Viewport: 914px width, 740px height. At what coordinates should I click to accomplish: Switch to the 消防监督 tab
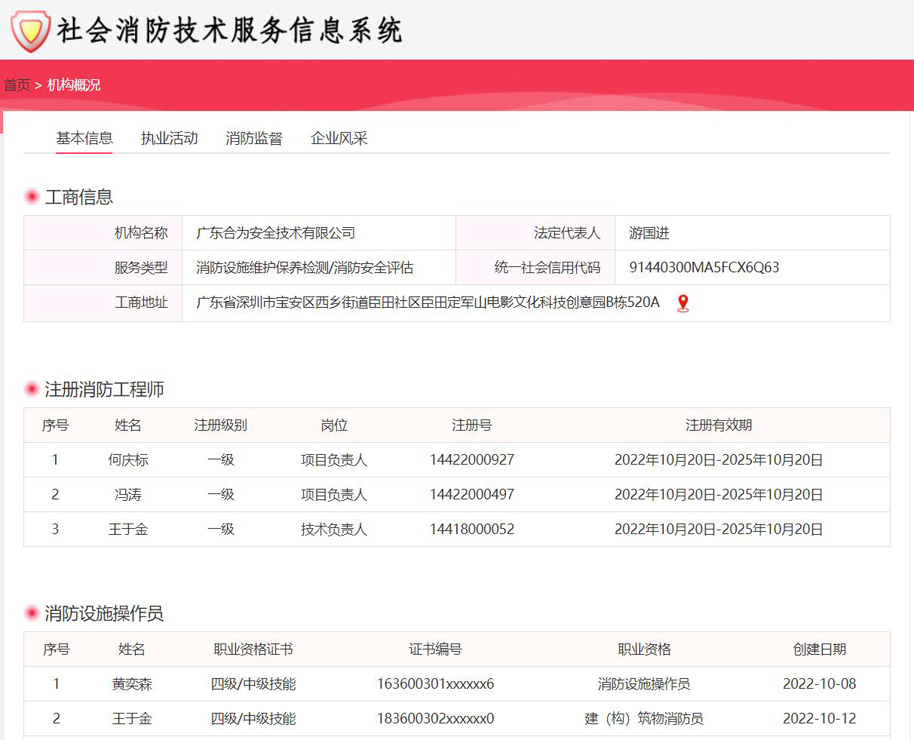point(254,138)
